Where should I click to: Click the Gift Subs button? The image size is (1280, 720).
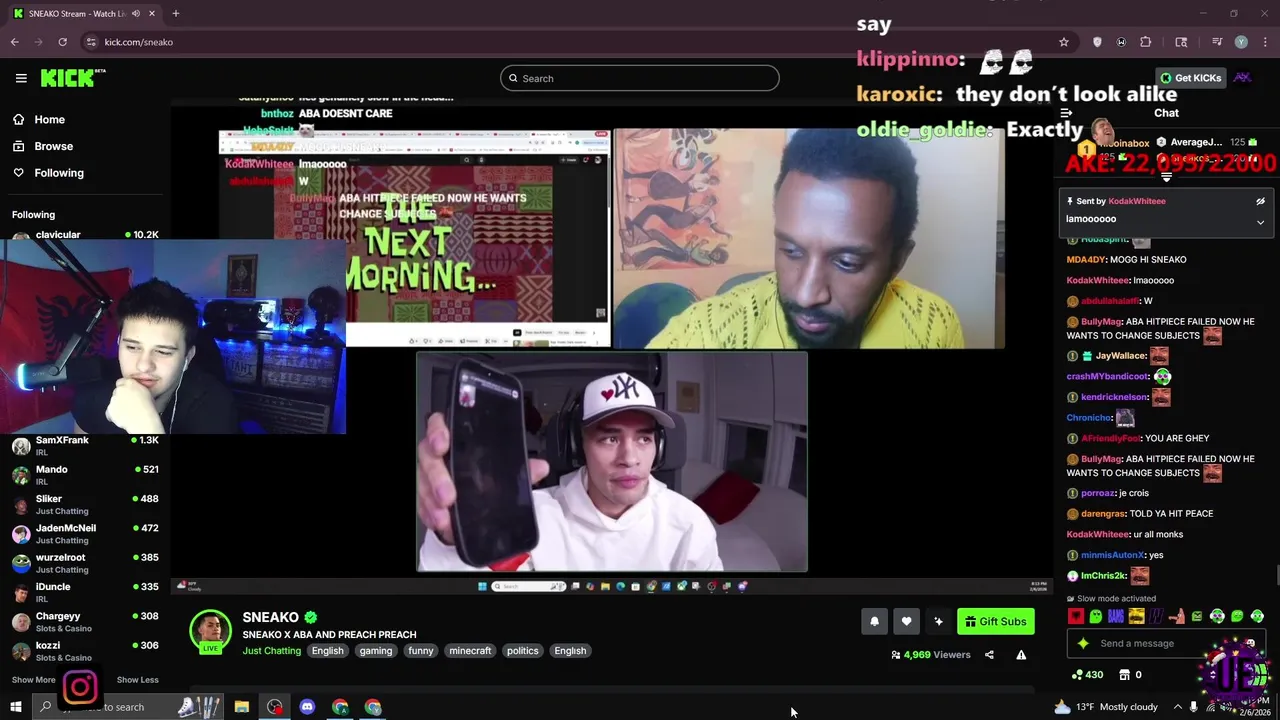pyautogui.click(x=995, y=622)
